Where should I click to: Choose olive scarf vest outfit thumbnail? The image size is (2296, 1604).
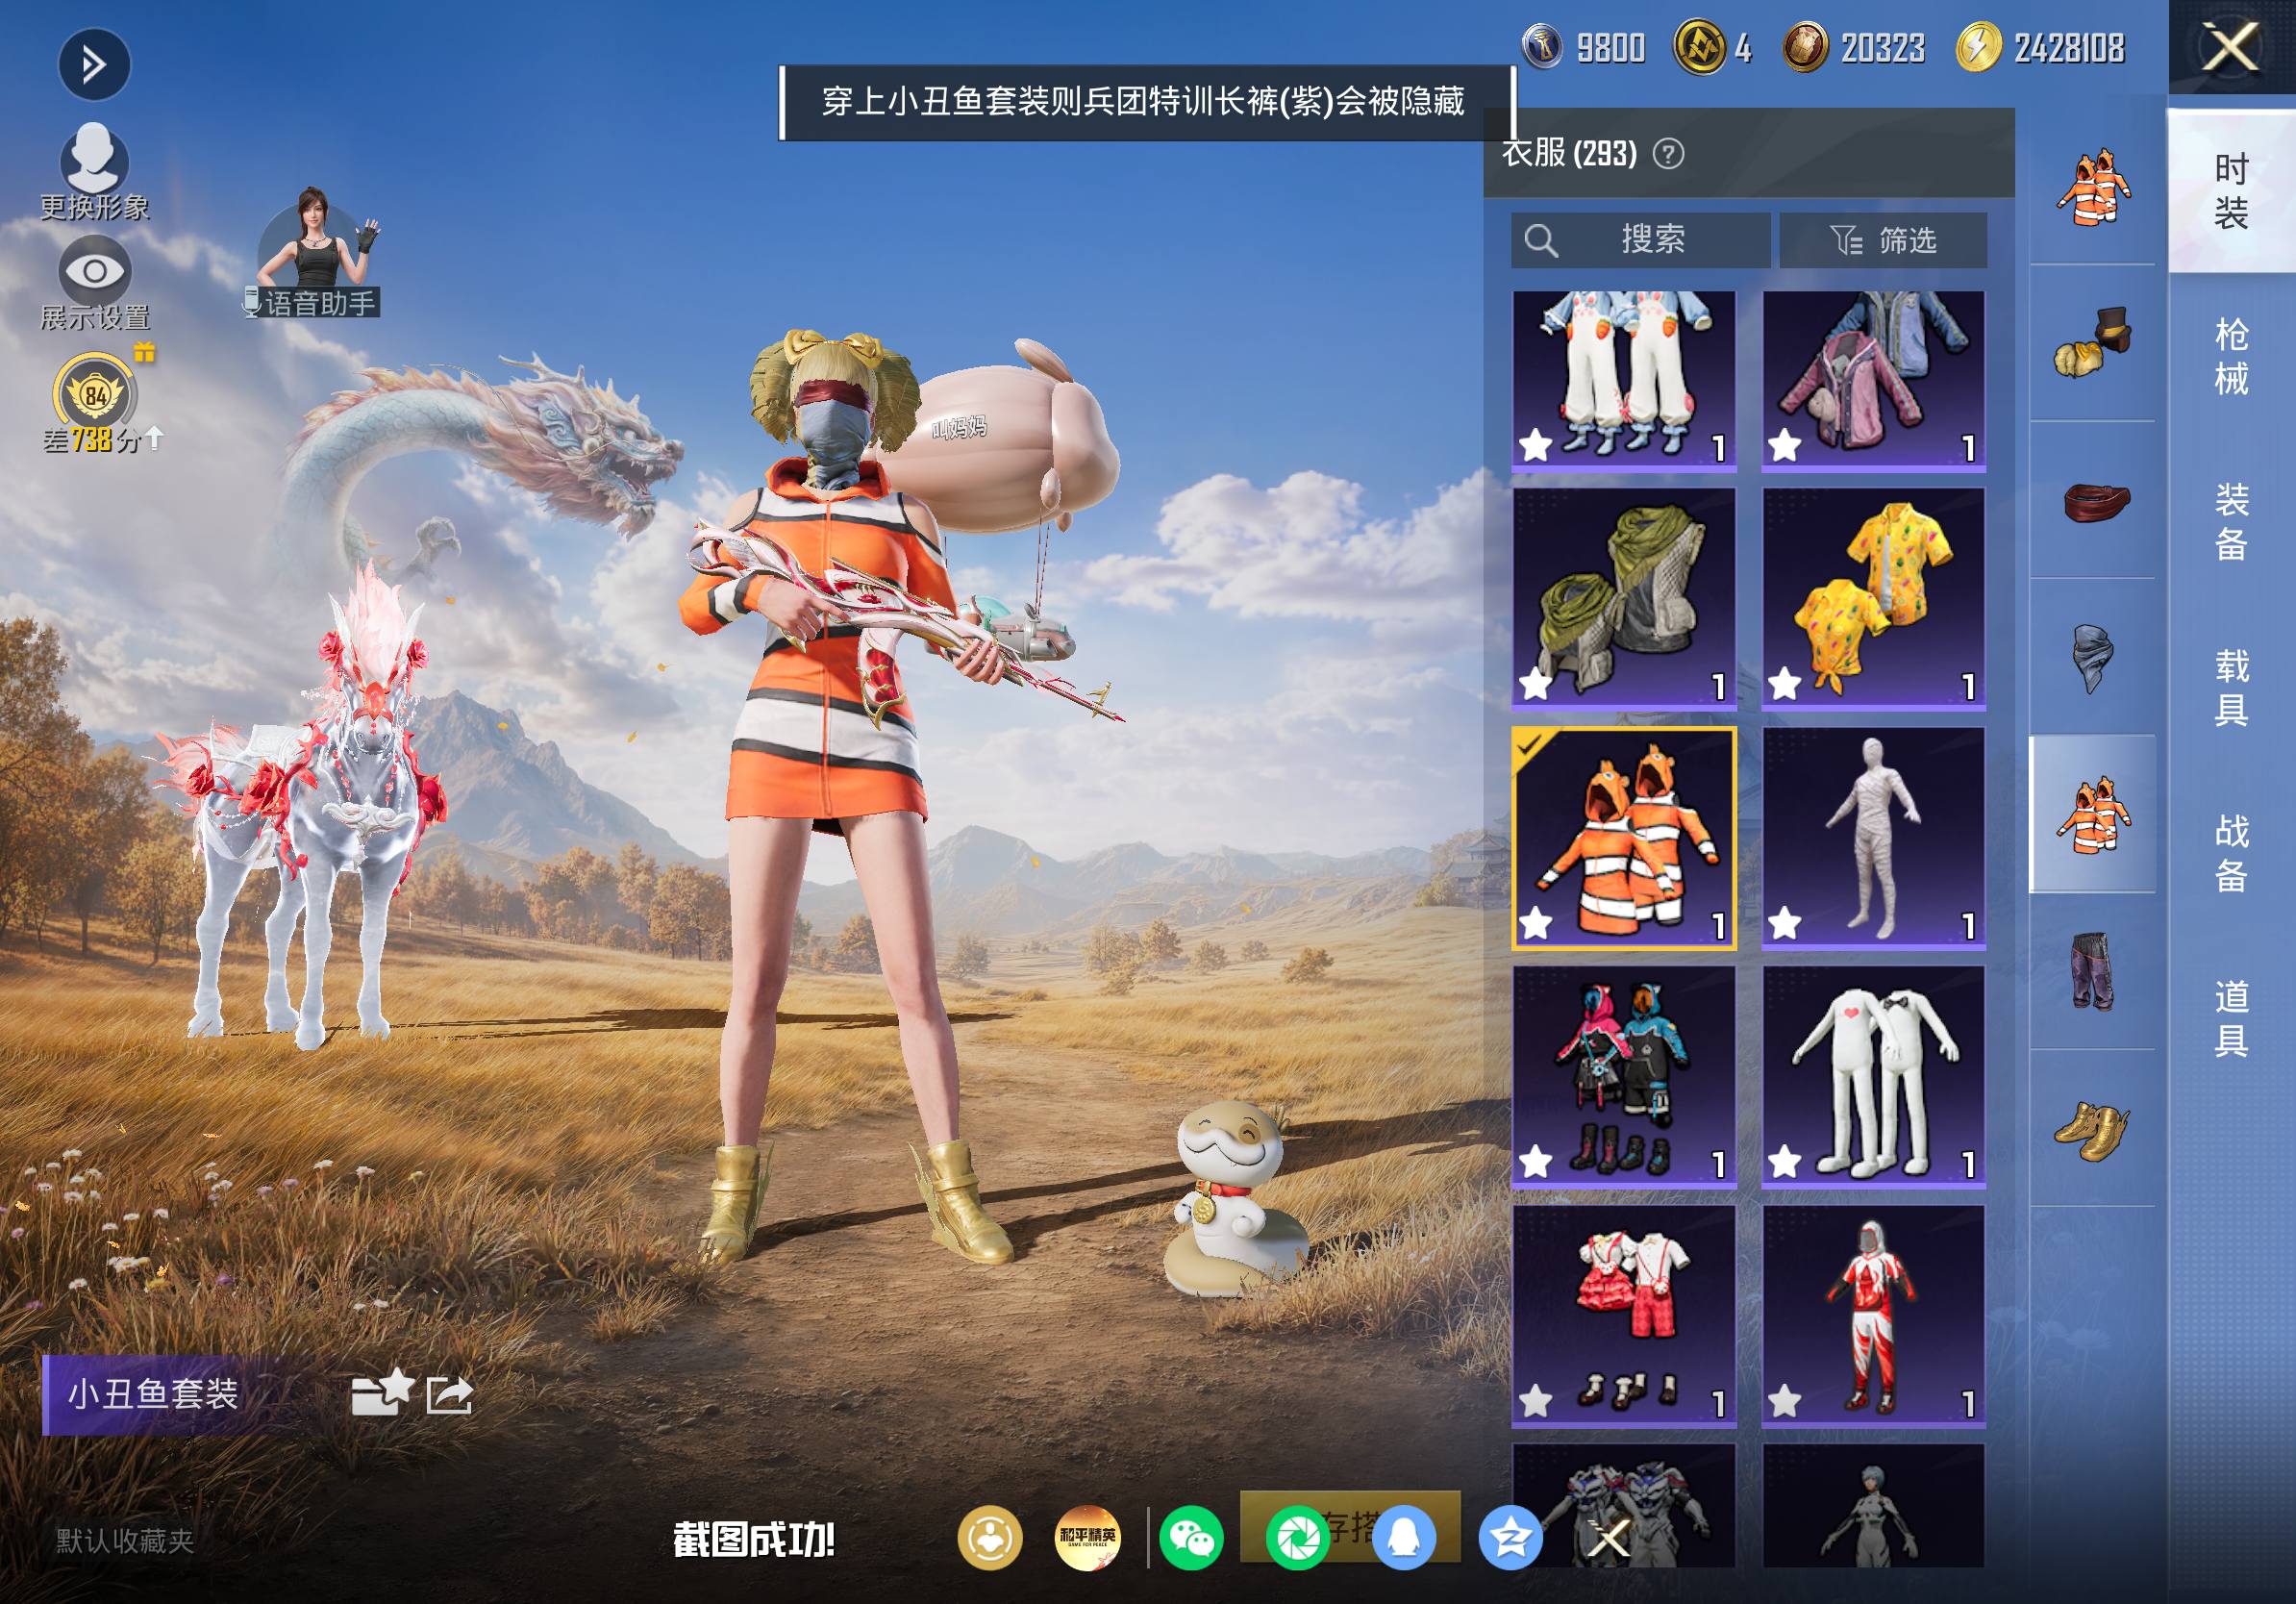pos(1624,599)
